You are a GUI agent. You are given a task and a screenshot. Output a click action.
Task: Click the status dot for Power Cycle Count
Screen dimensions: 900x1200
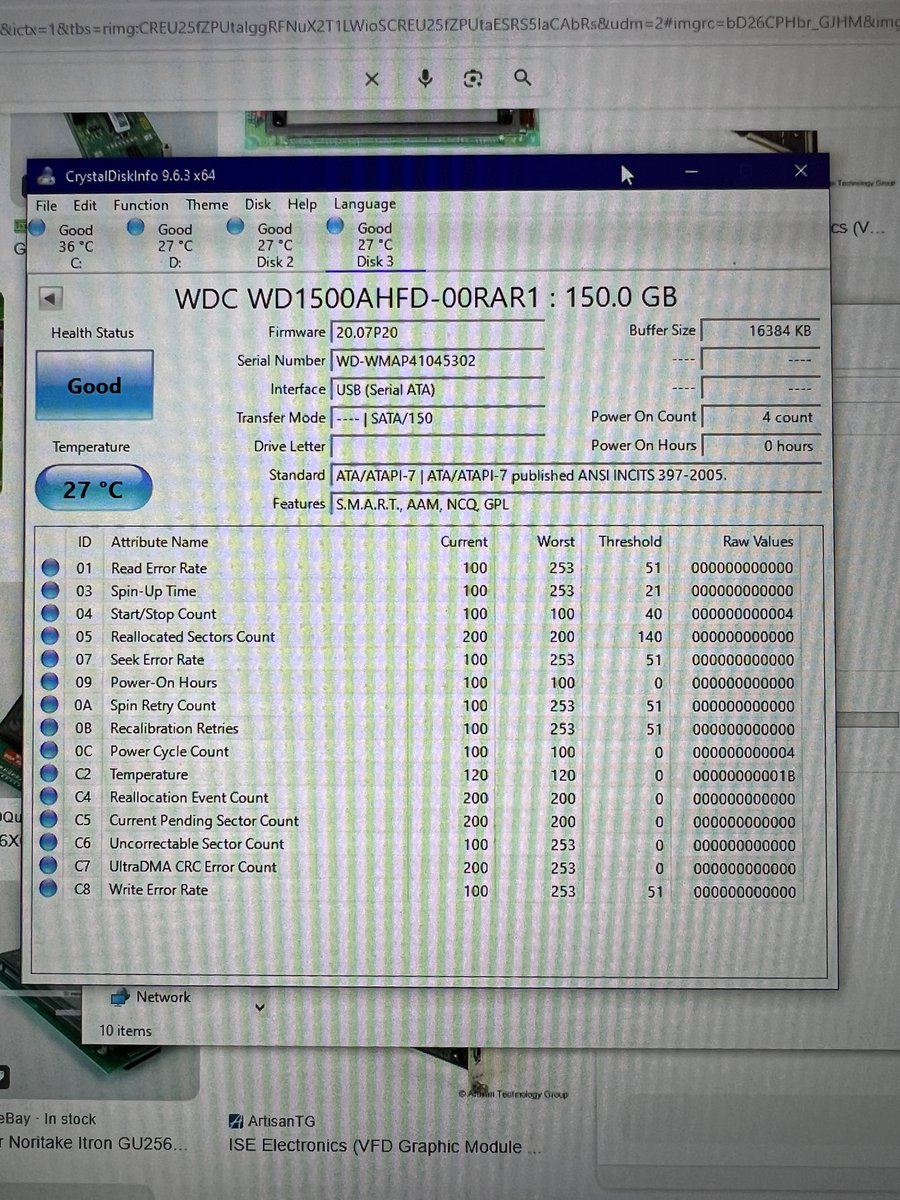49,752
